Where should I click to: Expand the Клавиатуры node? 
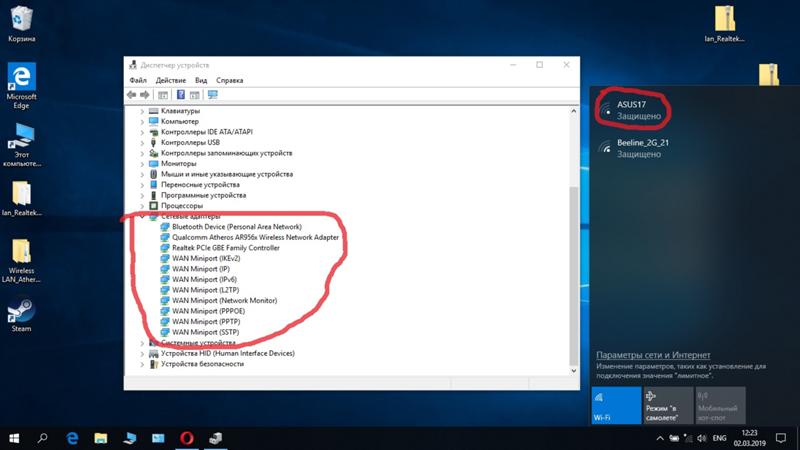[x=142, y=111]
